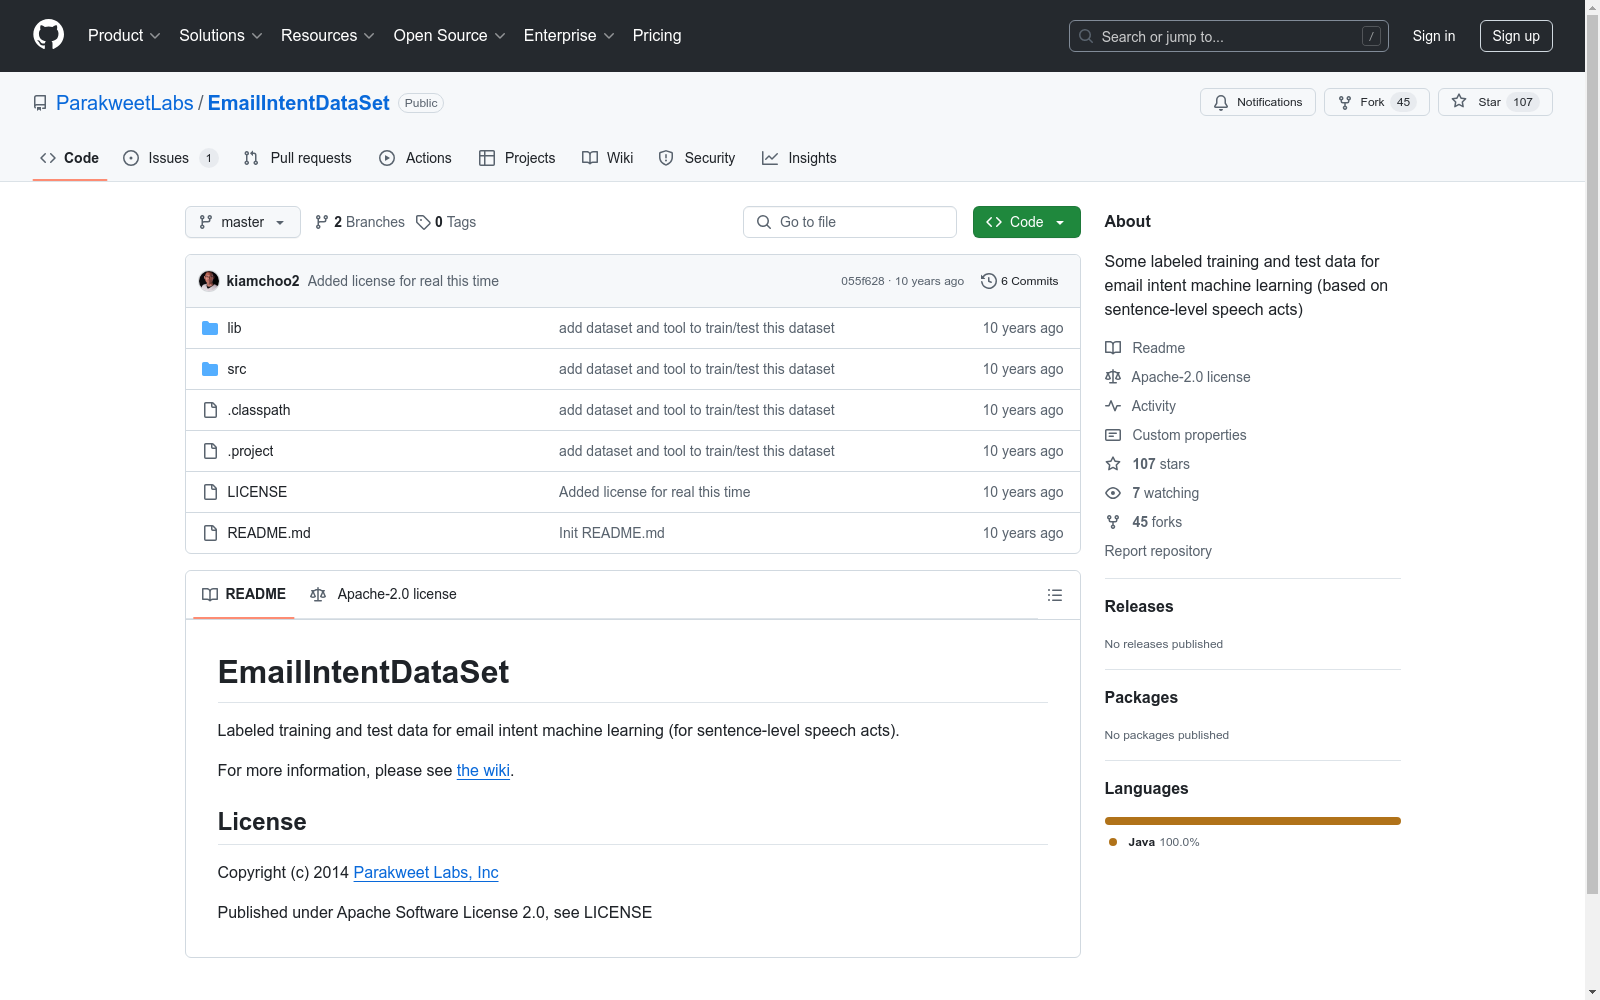The image size is (1600, 1000).
Task: Open the Insights tab
Action: coord(799,158)
